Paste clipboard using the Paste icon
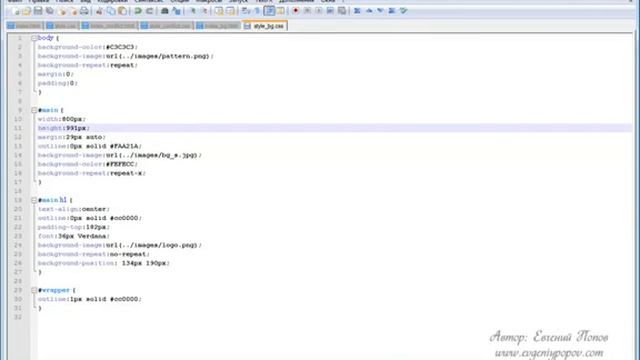 click(x=122, y=11)
